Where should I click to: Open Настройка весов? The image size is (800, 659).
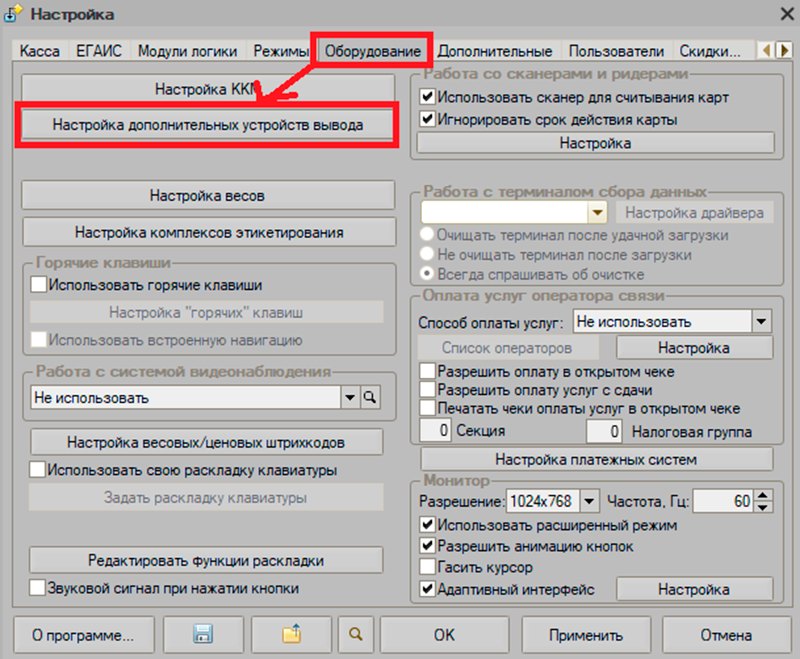click(208, 195)
